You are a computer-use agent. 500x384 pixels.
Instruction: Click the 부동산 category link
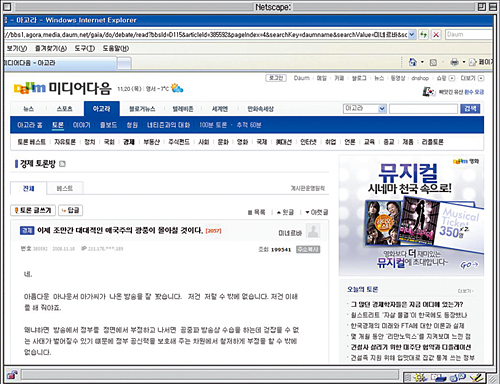pyautogui.click(x=151, y=142)
